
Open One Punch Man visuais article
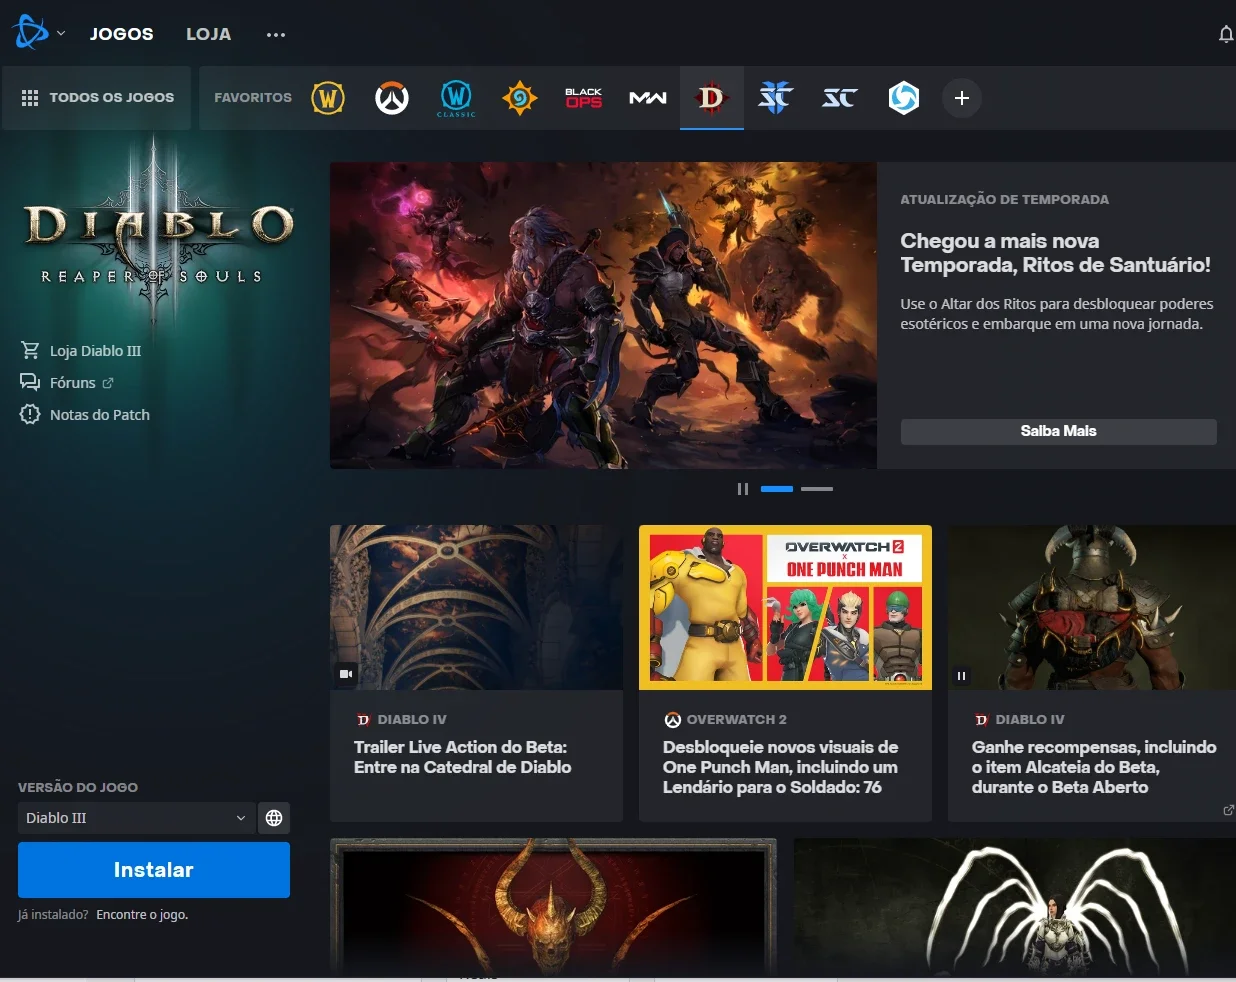[x=780, y=767]
